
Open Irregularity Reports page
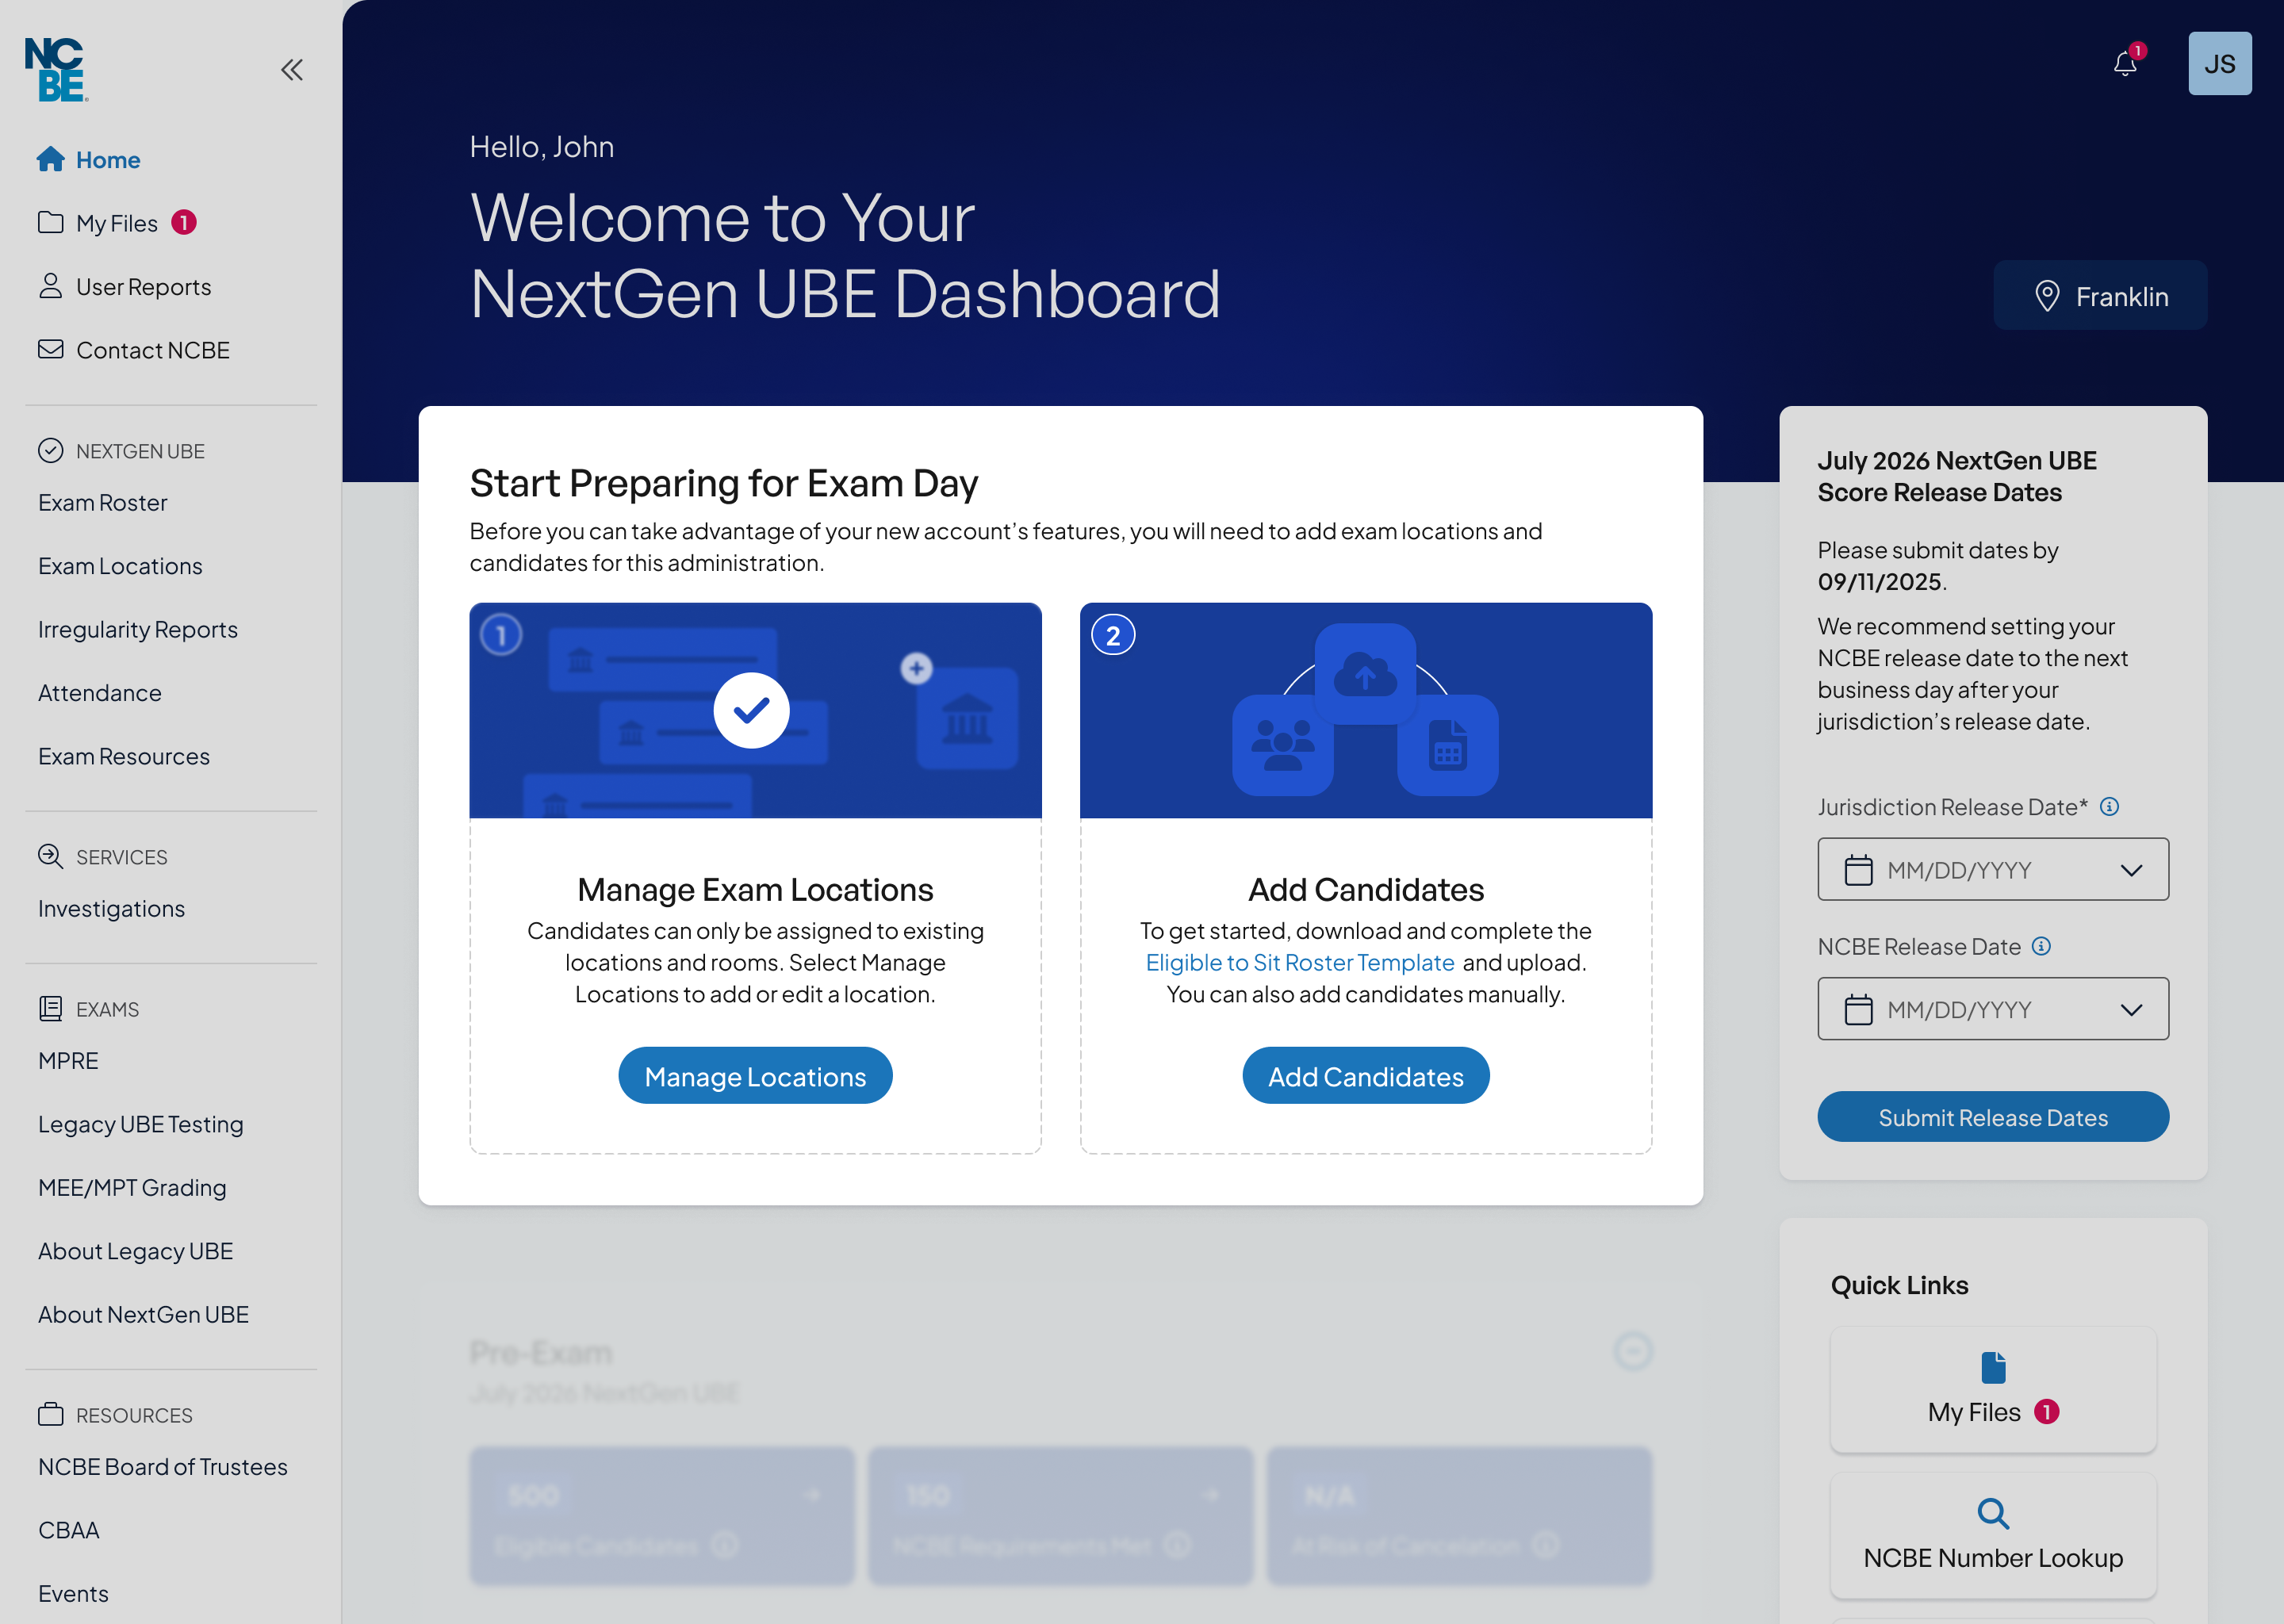pyautogui.click(x=138, y=630)
